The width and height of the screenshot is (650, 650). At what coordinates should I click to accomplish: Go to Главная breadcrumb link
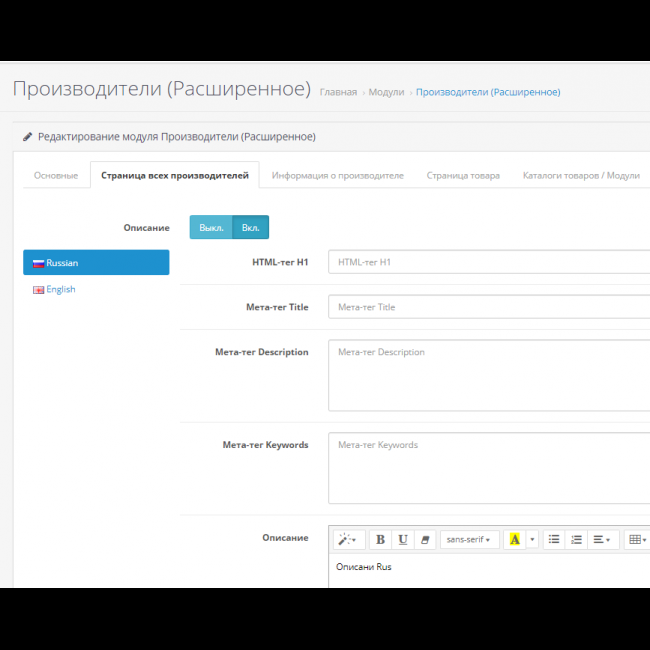338,92
